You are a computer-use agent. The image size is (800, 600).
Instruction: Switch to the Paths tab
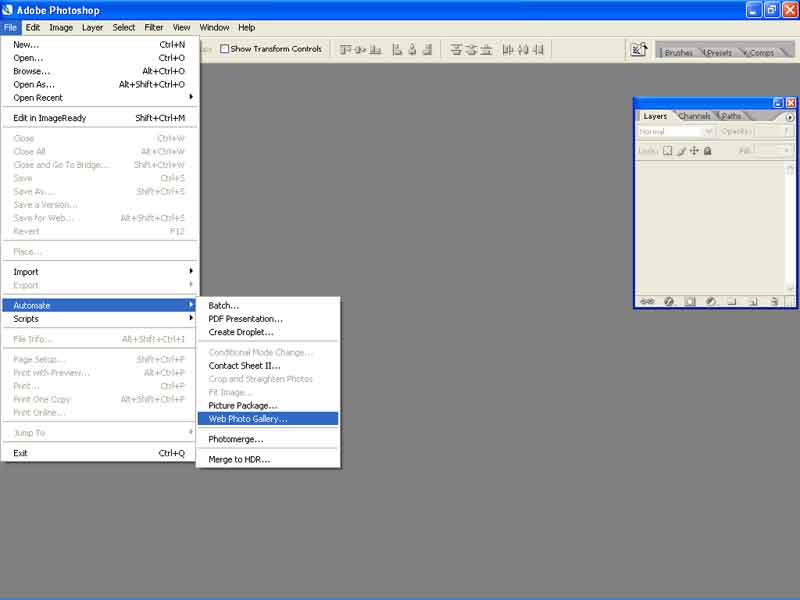click(731, 116)
